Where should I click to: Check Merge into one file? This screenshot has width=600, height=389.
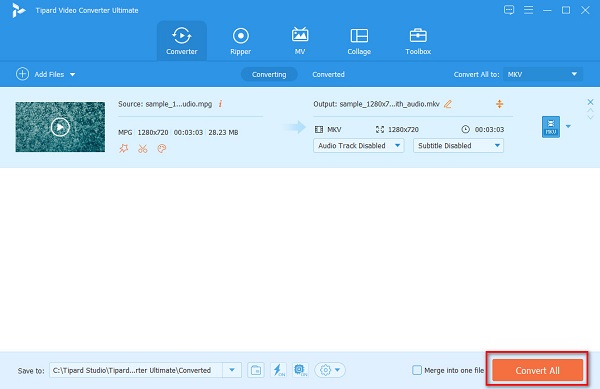point(417,370)
